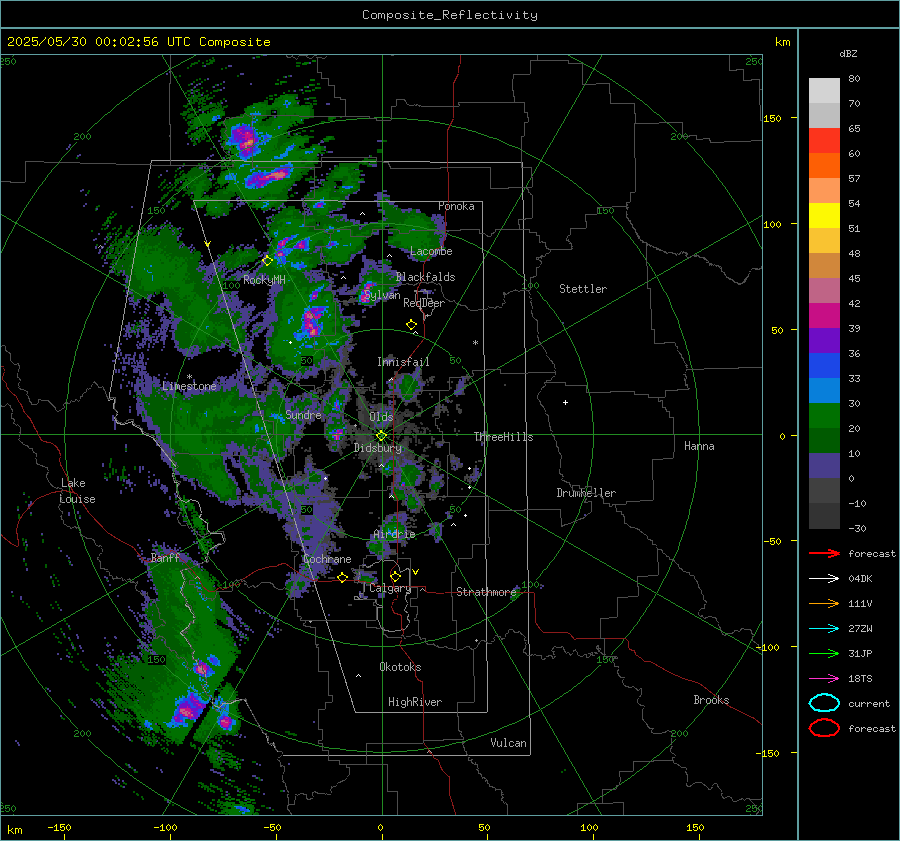Click the Stettler label
This screenshot has width=900, height=841.
[x=583, y=289]
